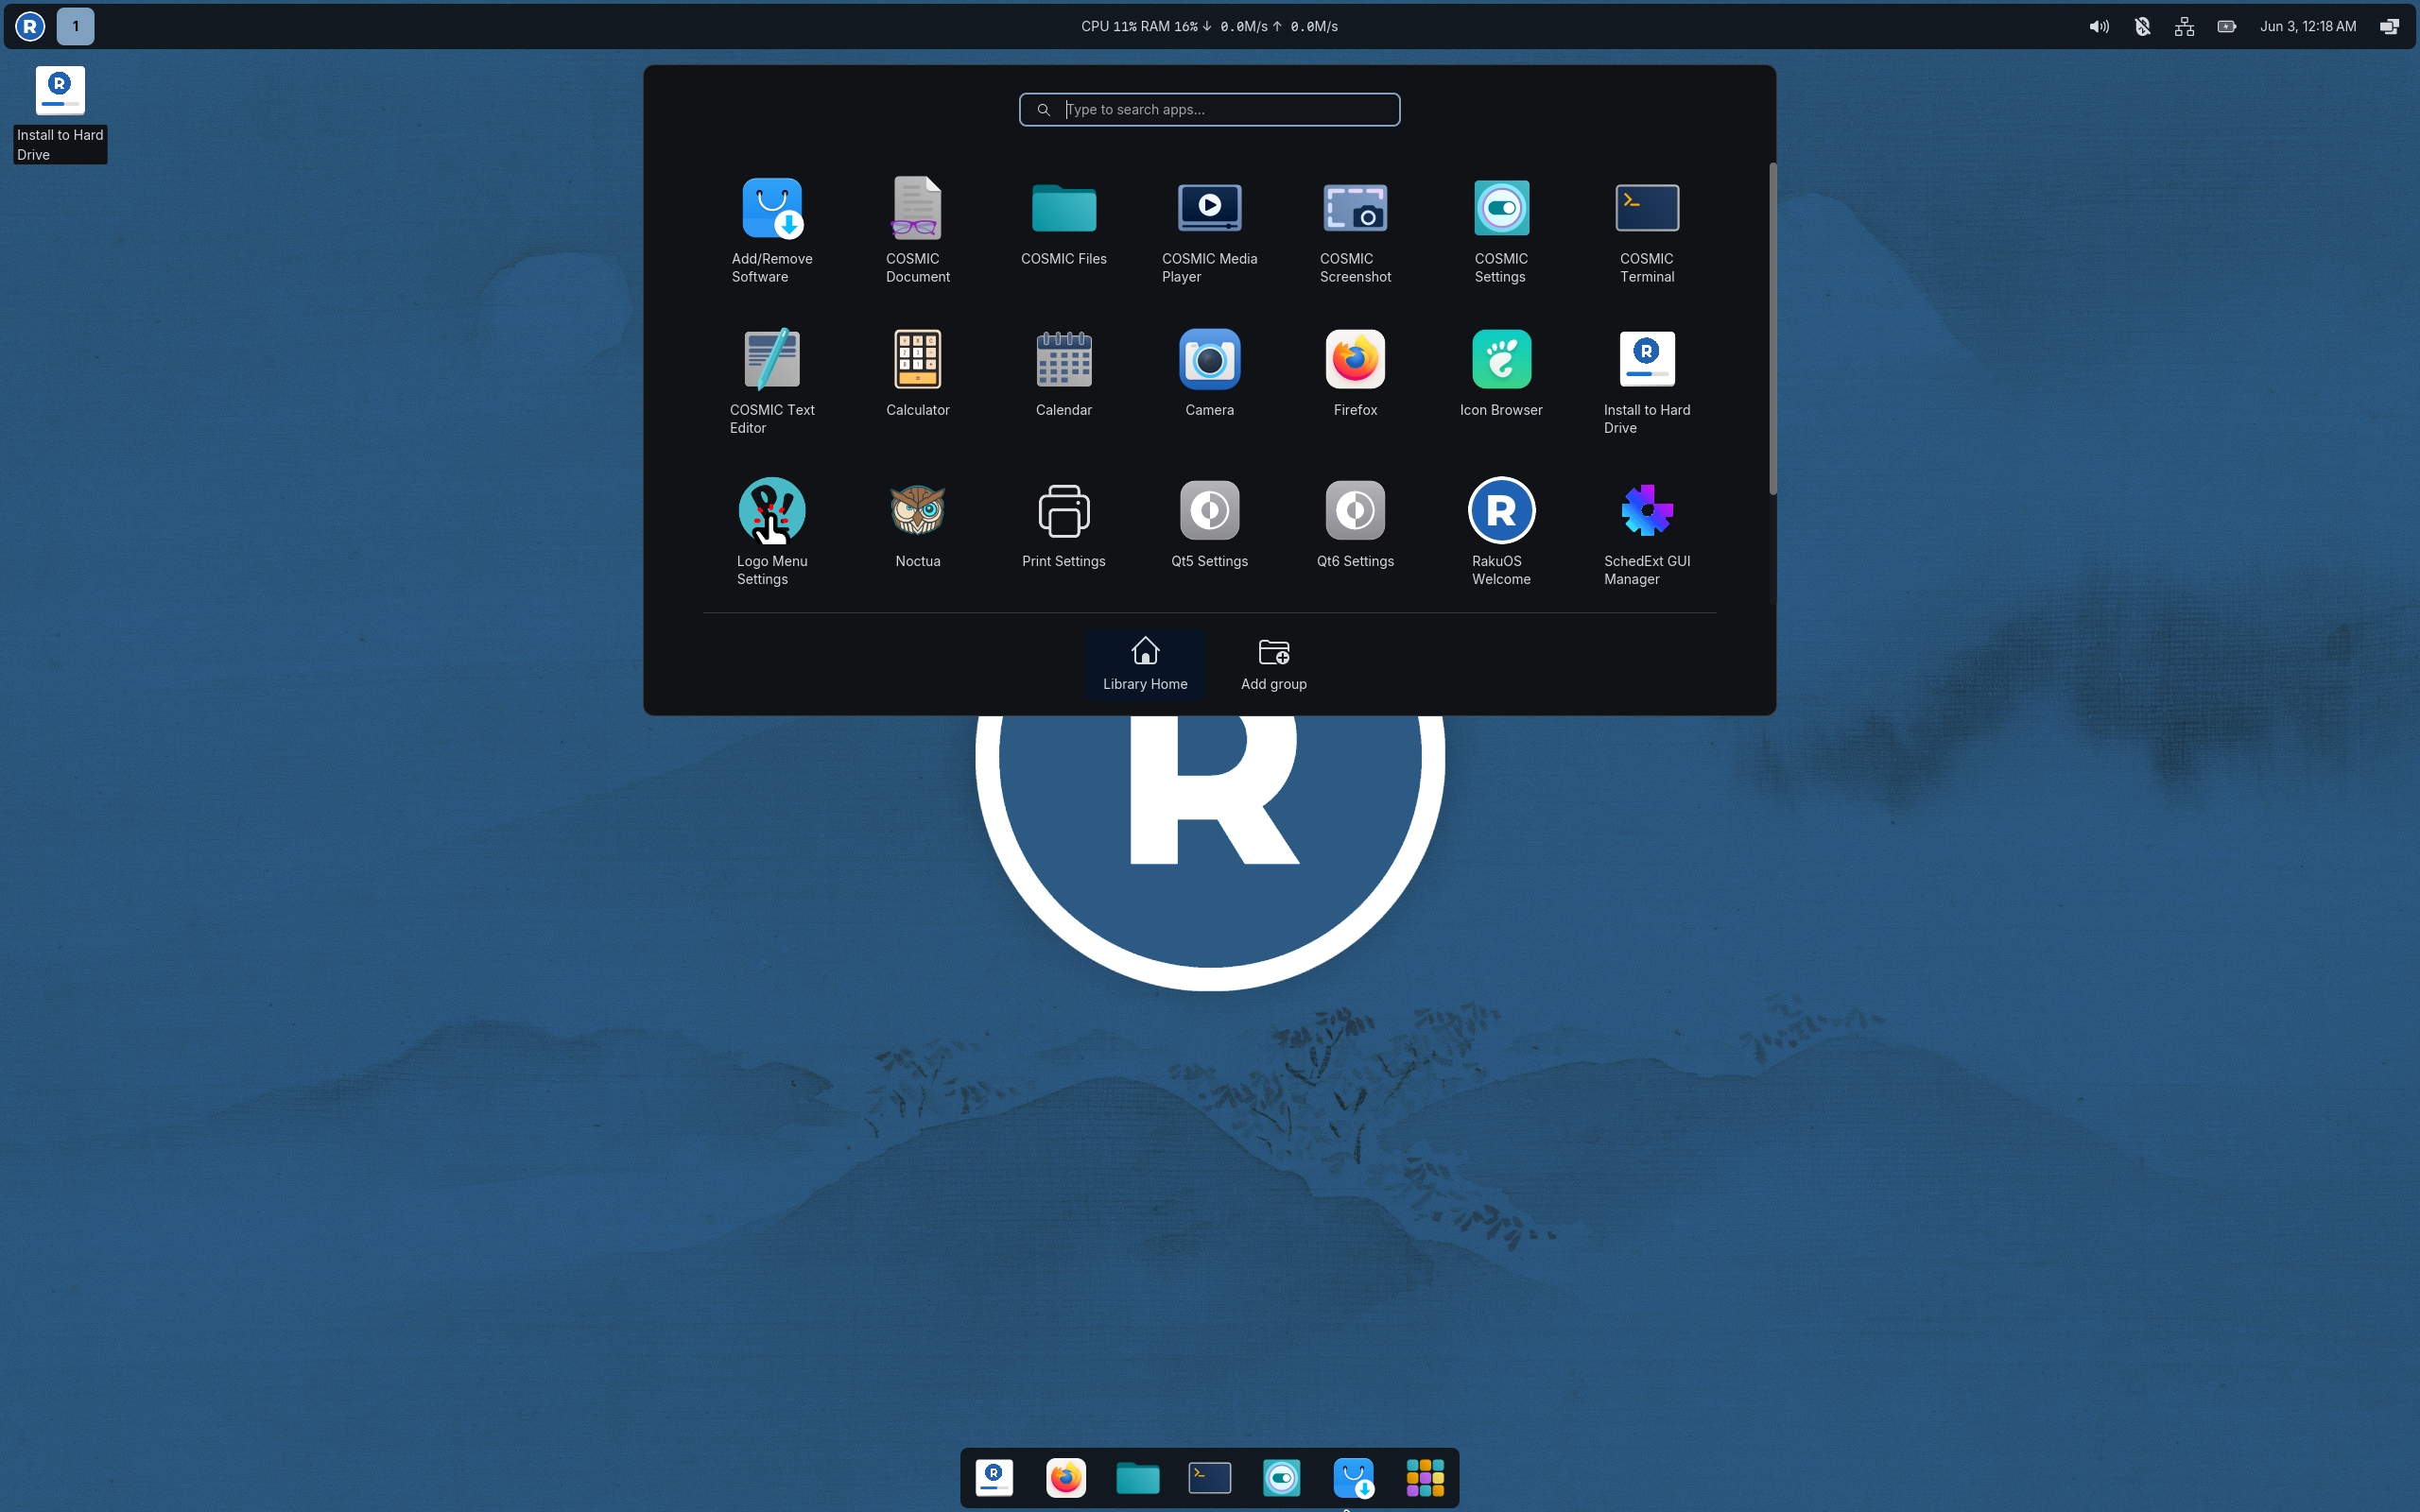Launch Terminal from the dock
2420x1512 pixels.
1209,1477
